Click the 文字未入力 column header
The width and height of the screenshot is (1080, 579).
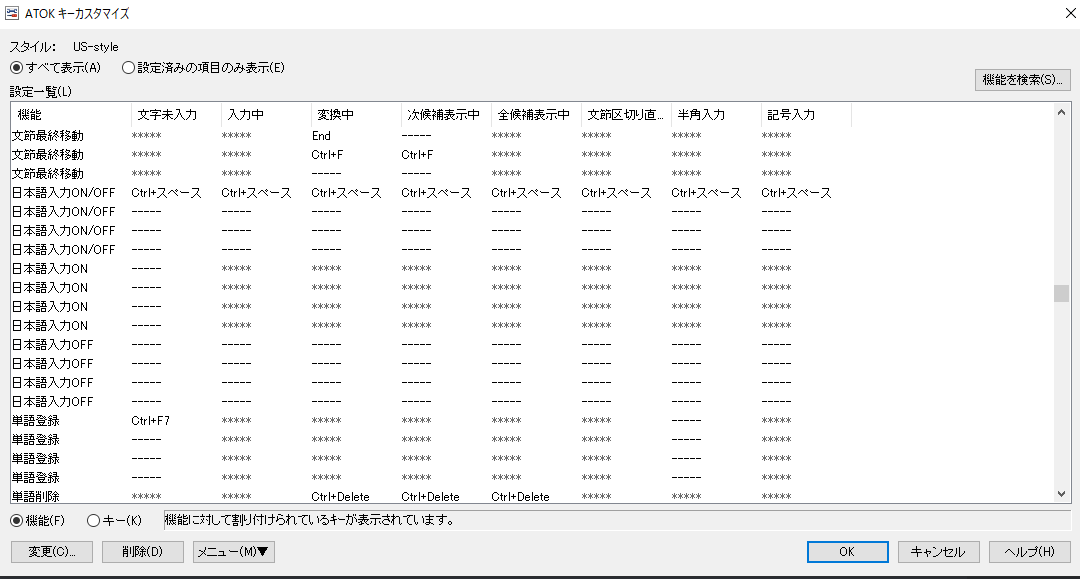pos(176,115)
